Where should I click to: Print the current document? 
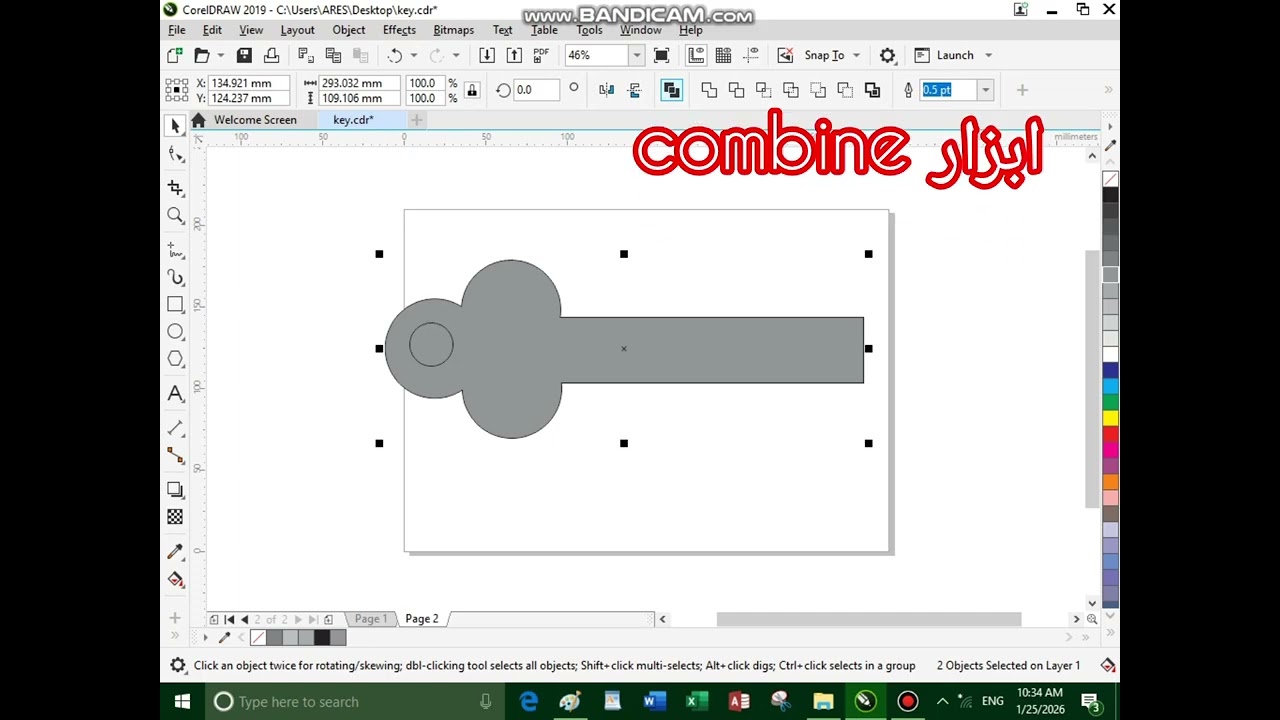coord(271,56)
